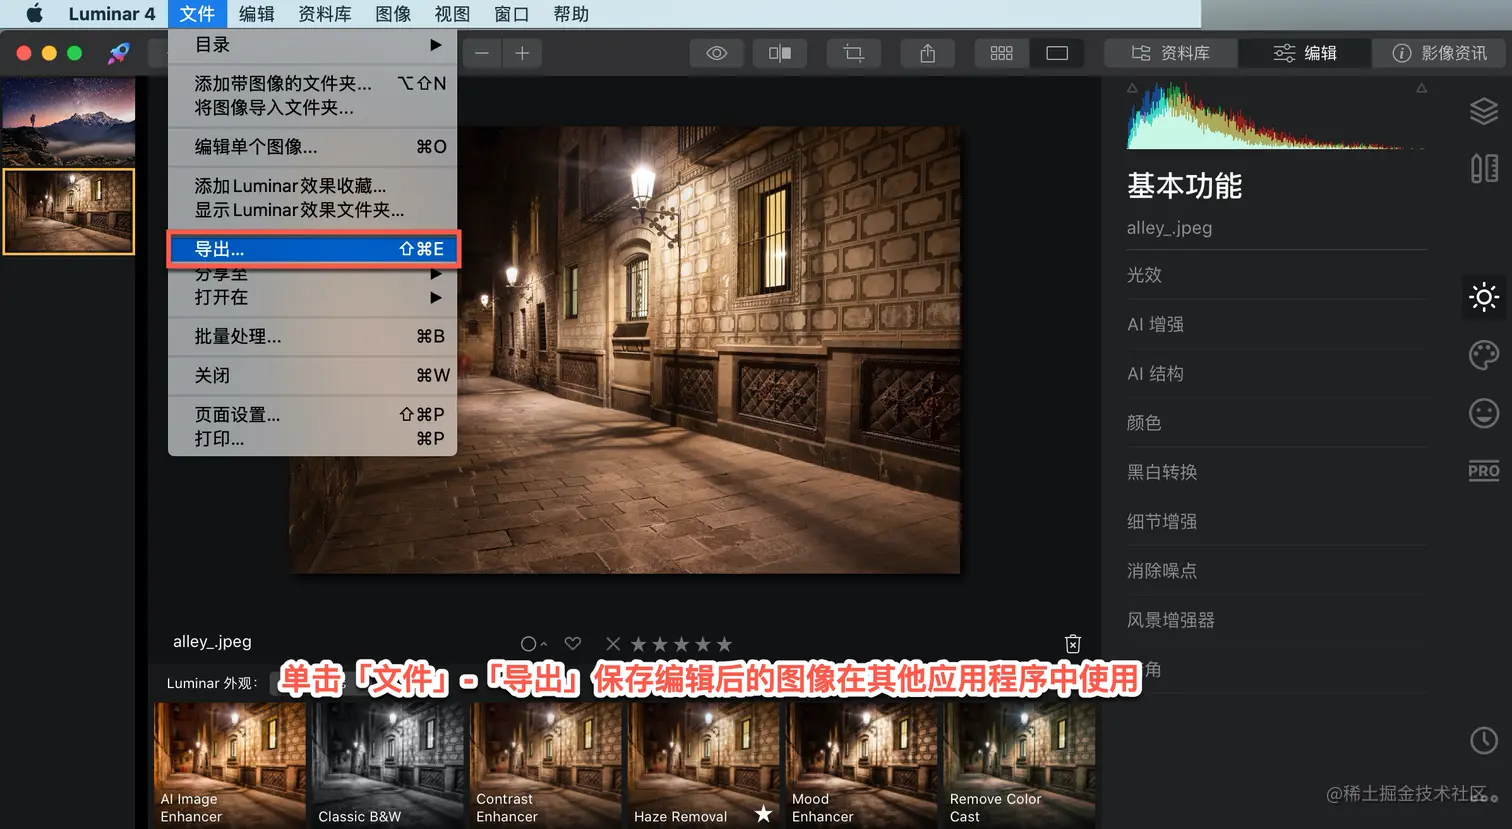The width and height of the screenshot is (1512, 829).
Task: Zoom out with the minus button
Action: coord(482,53)
